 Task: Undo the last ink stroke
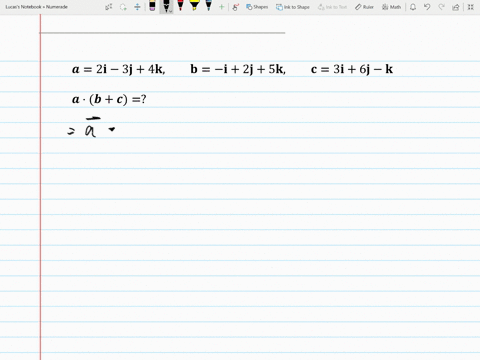(x=427, y=7)
